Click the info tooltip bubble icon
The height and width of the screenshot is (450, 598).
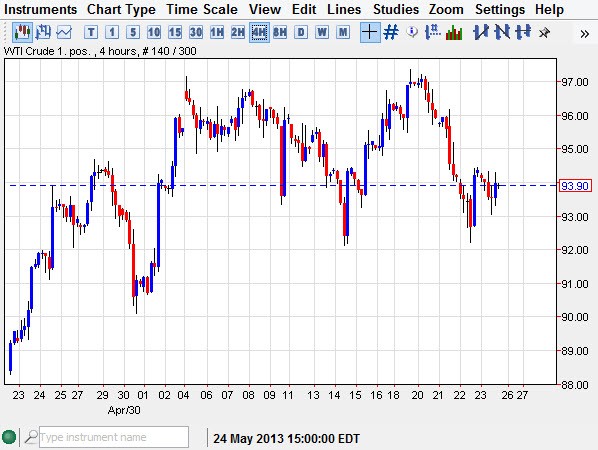[412, 32]
